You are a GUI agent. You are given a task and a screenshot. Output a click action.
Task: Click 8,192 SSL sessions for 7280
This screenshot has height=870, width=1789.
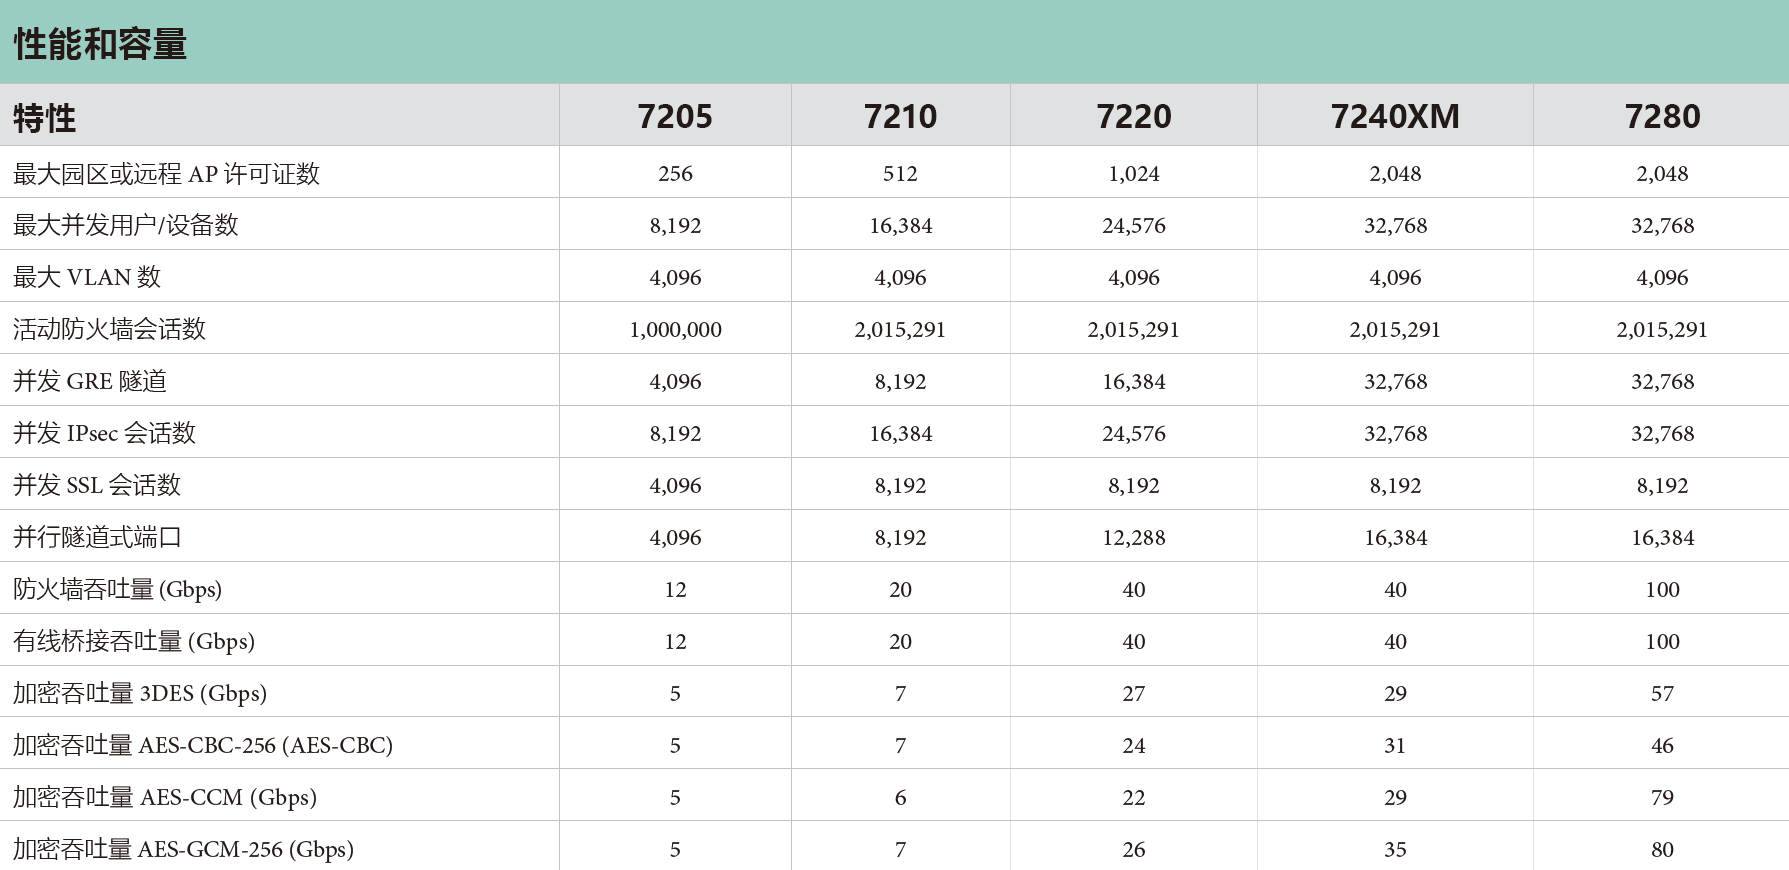(x=1662, y=486)
